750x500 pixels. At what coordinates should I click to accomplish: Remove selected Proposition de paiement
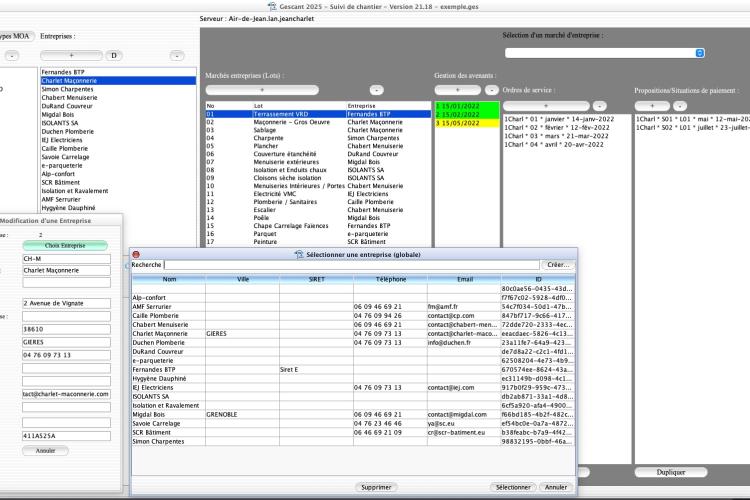pos(680,106)
